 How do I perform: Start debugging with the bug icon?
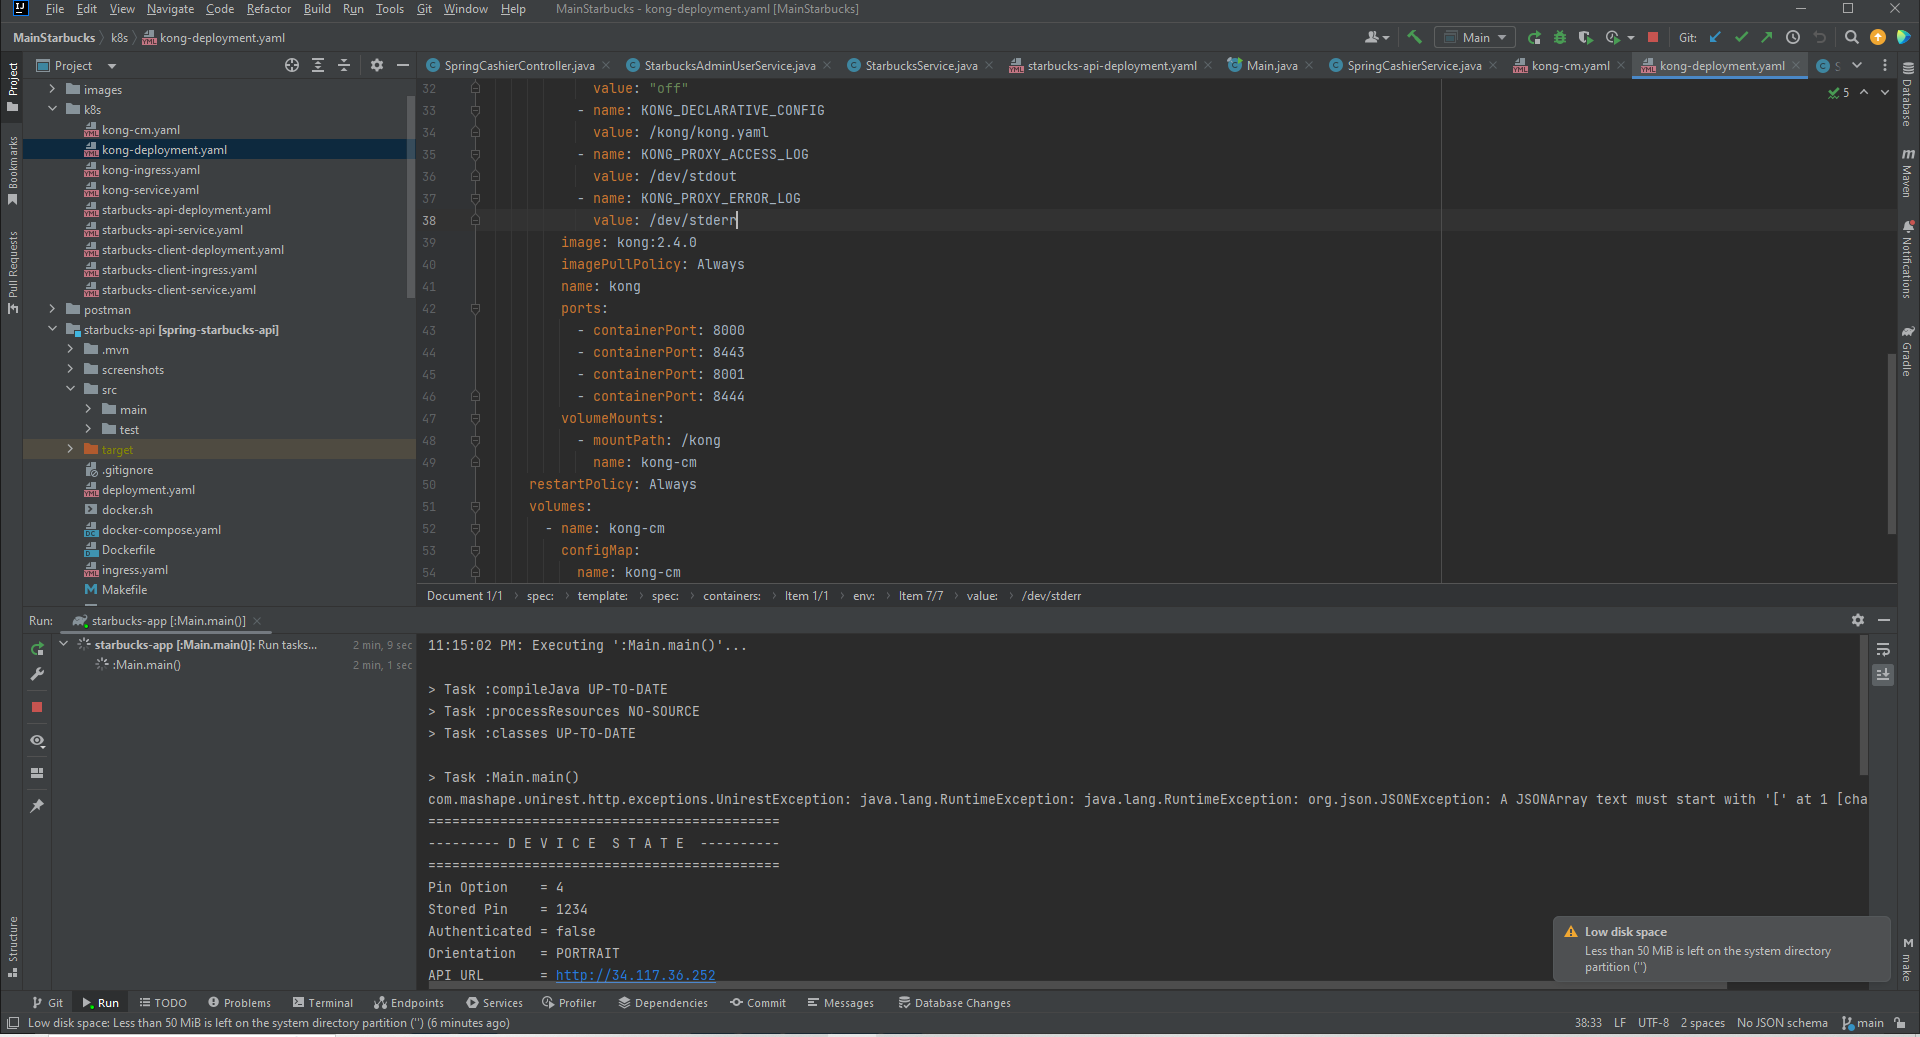tap(1560, 37)
